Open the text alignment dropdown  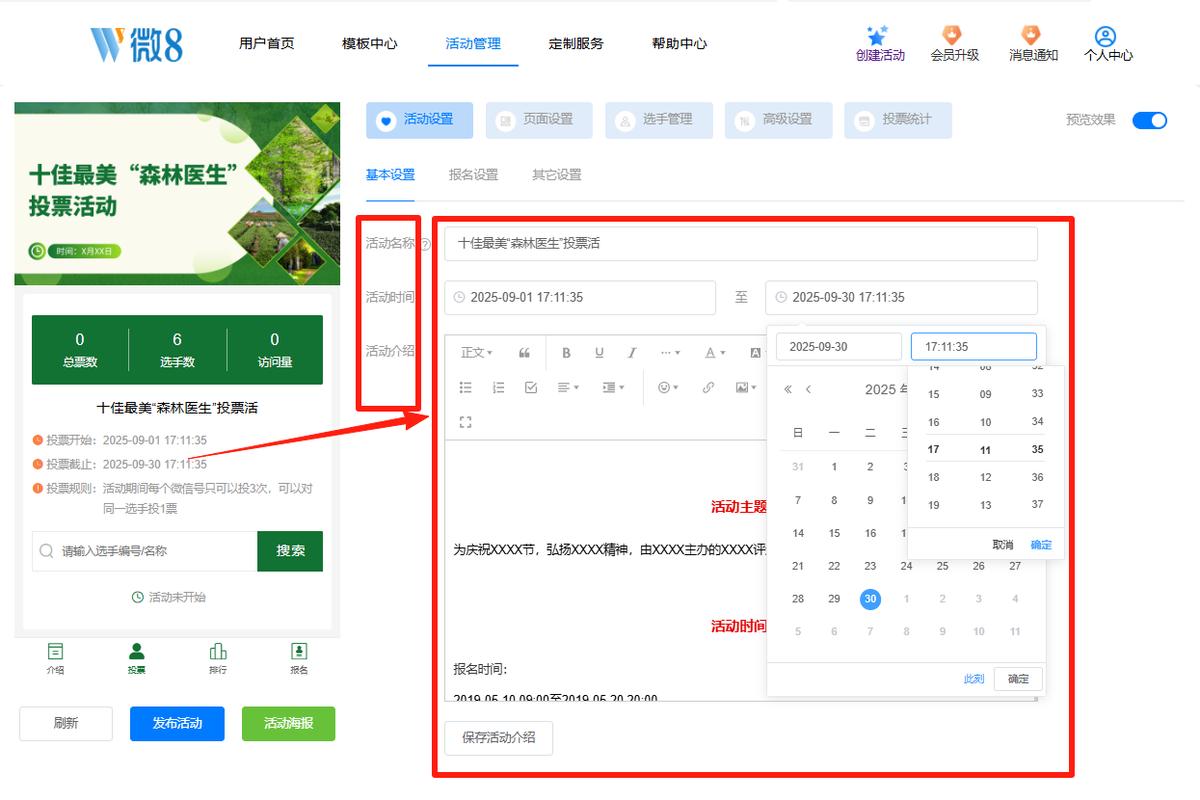pyautogui.click(x=568, y=388)
